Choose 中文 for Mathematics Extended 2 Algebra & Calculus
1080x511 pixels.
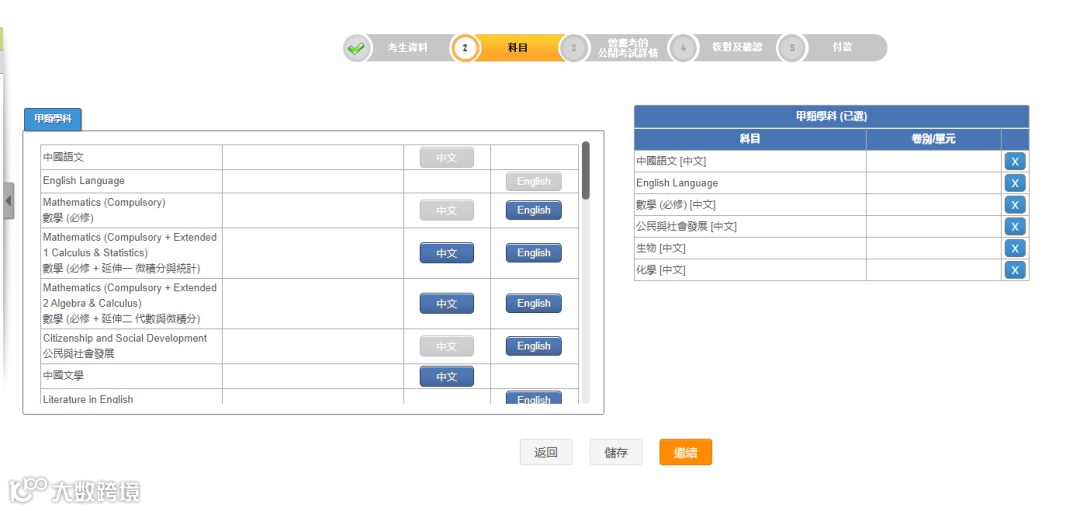pos(446,304)
